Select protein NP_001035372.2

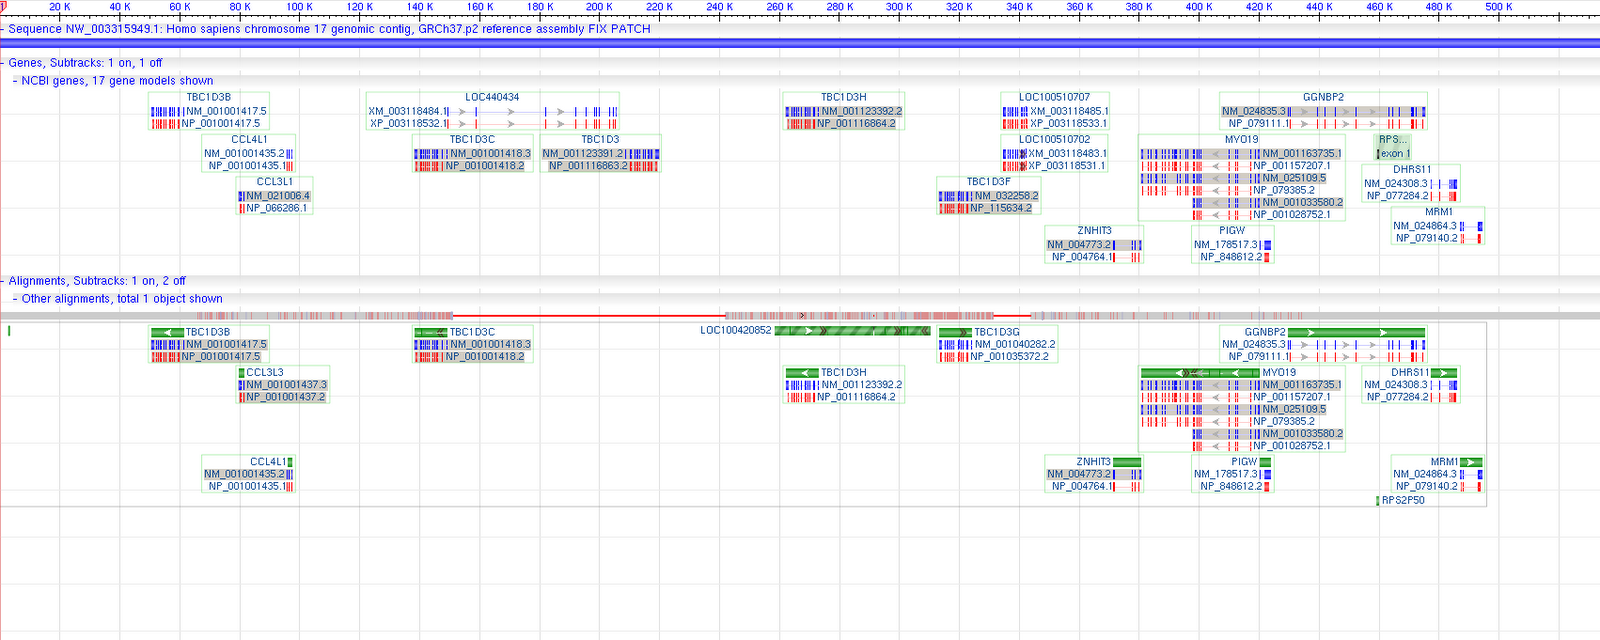[1010, 357]
